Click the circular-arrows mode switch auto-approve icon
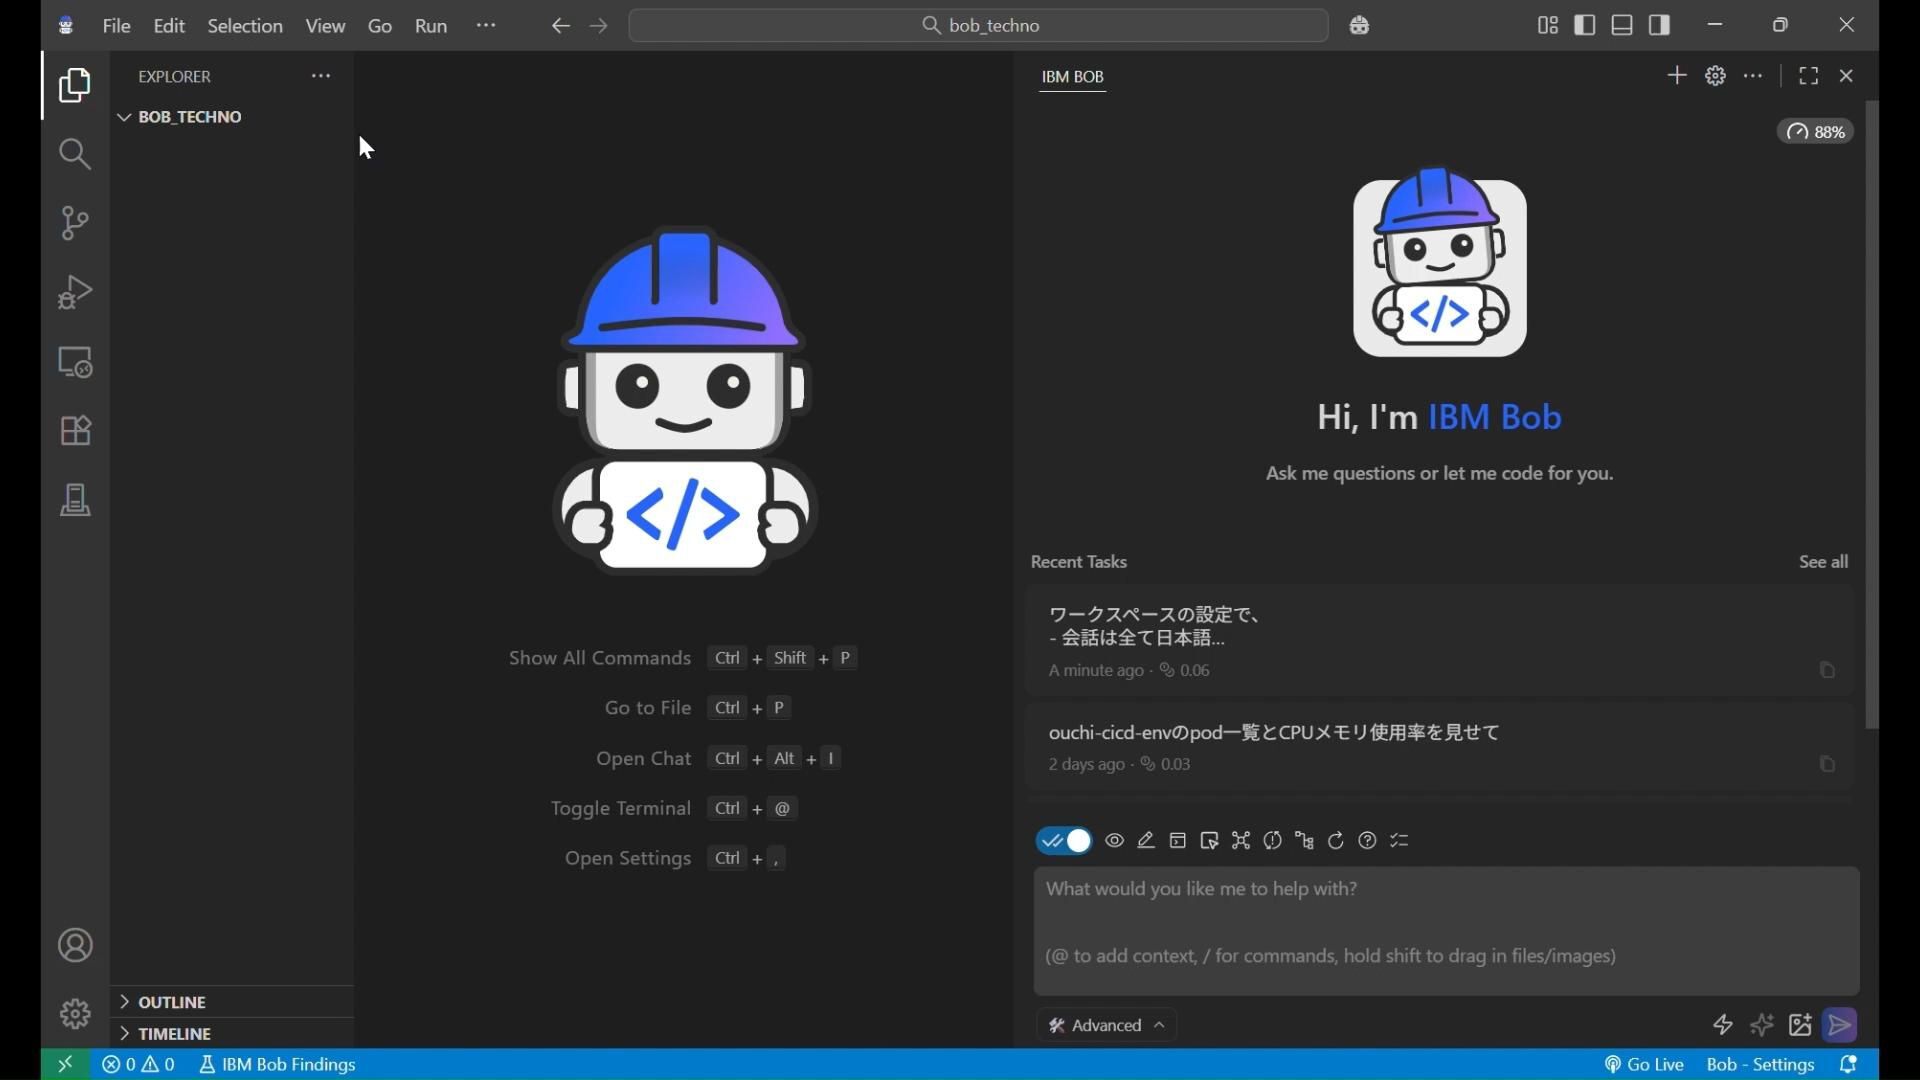The height and width of the screenshot is (1080, 1920). click(1272, 841)
